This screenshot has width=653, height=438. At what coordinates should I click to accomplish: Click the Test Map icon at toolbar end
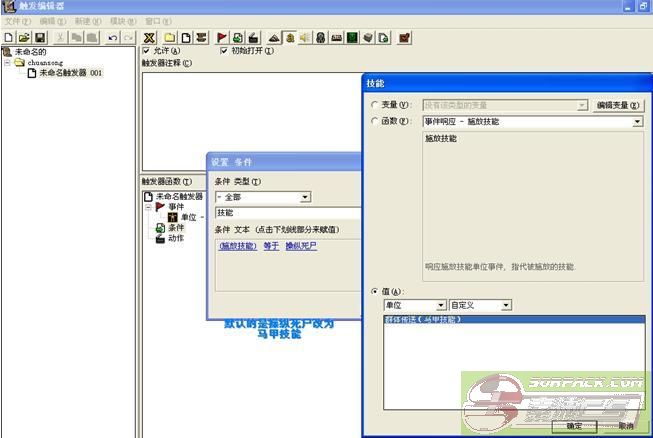[404, 38]
